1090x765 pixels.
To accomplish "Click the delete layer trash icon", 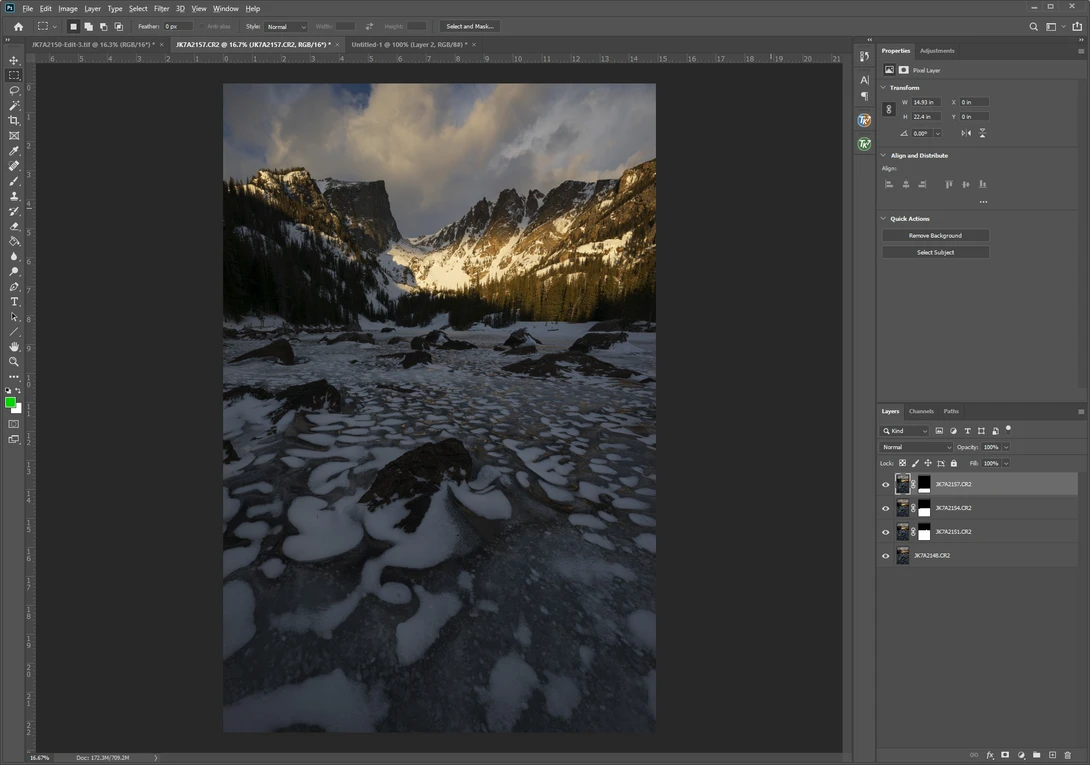I will click(1068, 755).
